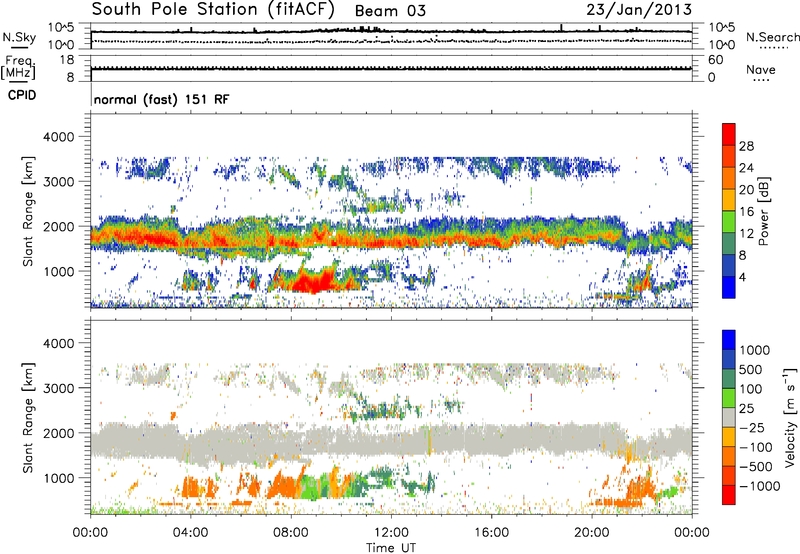Click the 'Nave' legend label
The image size is (800, 554).
tap(761, 69)
